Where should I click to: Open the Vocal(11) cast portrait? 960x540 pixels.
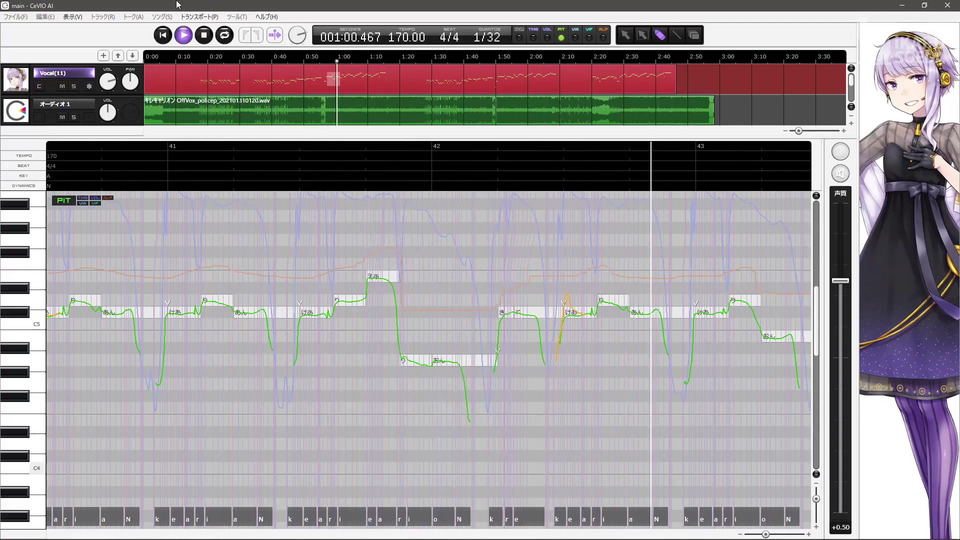[x=16, y=80]
